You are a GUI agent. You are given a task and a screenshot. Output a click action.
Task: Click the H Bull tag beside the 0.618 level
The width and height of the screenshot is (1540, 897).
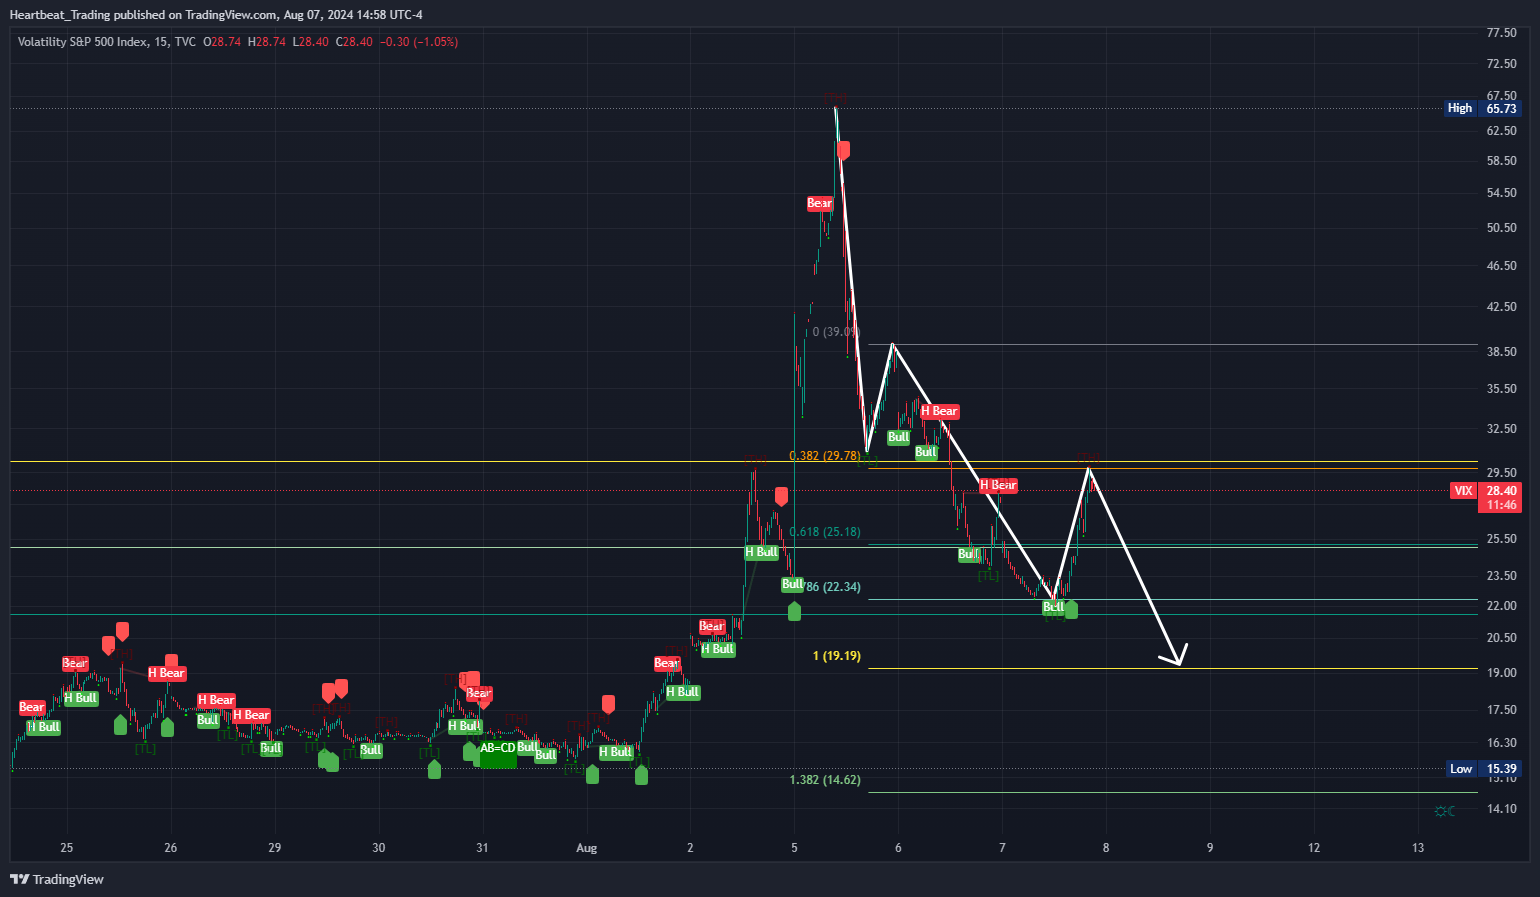pos(762,552)
